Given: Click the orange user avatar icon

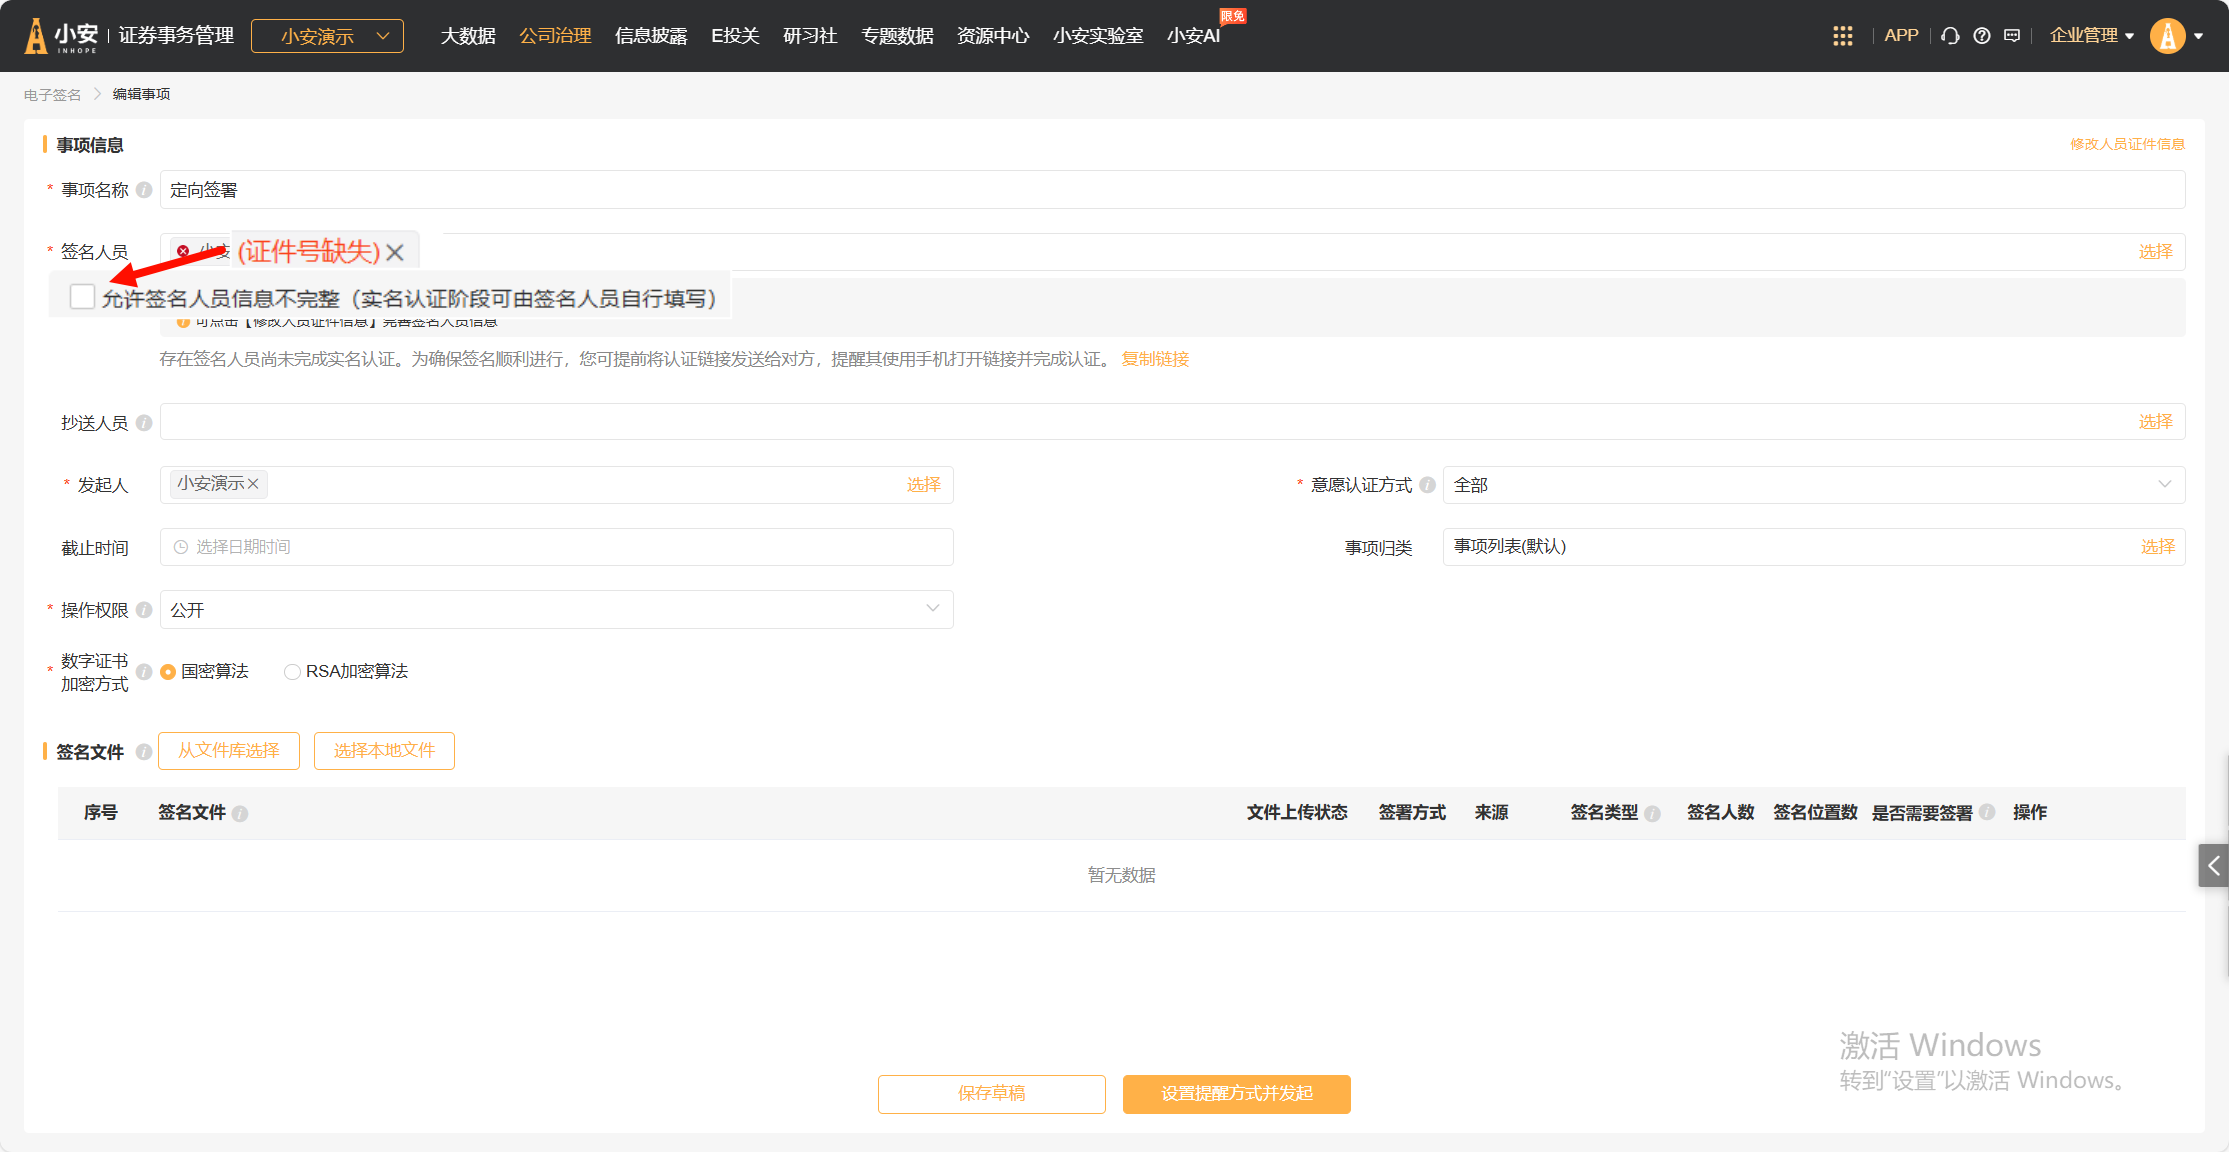Looking at the screenshot, I should (2167, 36).
